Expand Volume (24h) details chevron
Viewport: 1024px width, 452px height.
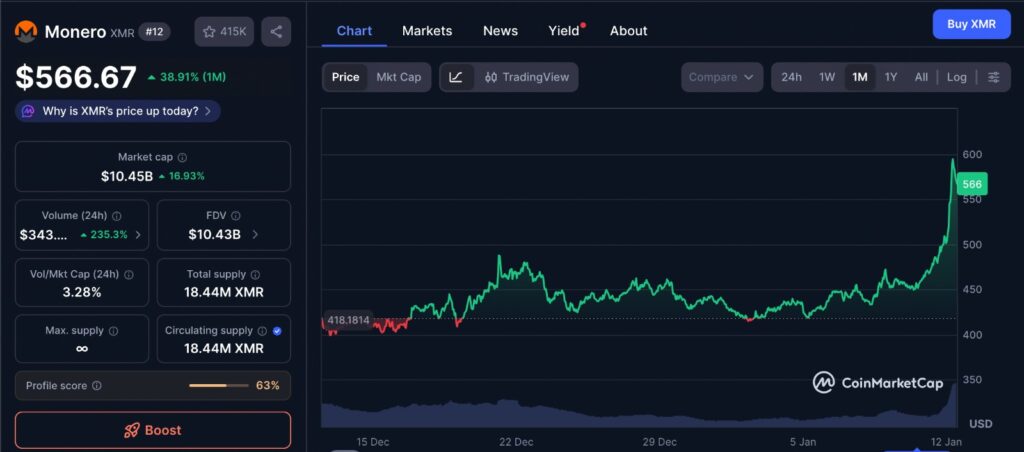(x=138, y=234)
